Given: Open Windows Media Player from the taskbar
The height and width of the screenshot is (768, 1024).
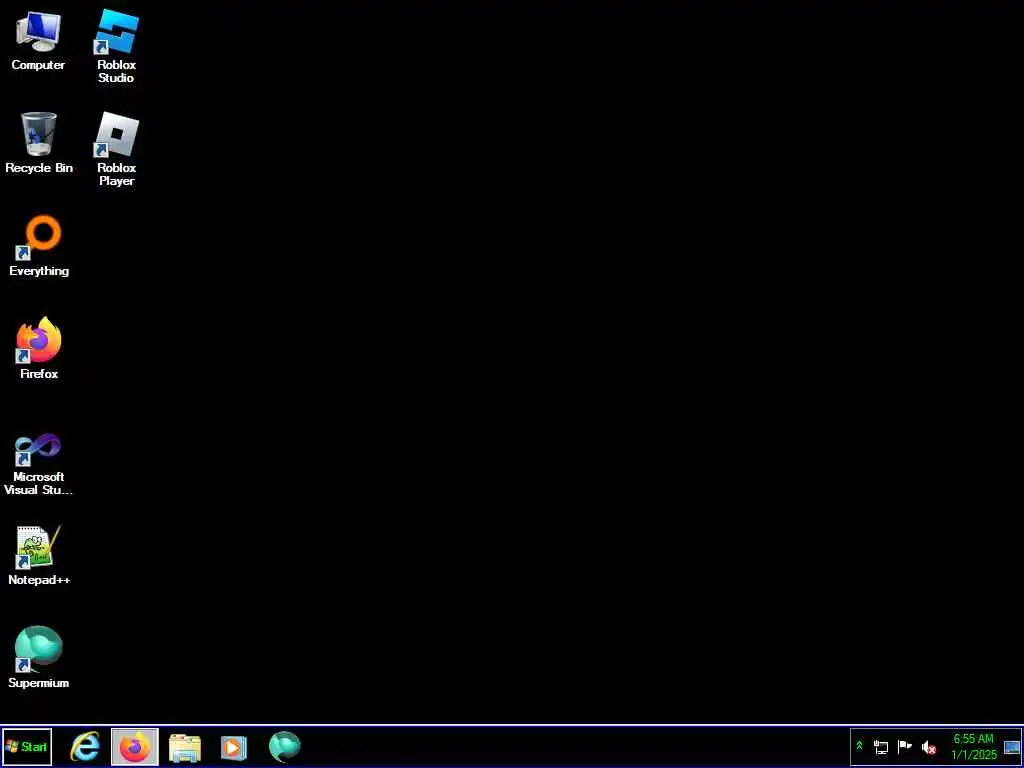Looking at the screenshot, I should coord(234,747).
